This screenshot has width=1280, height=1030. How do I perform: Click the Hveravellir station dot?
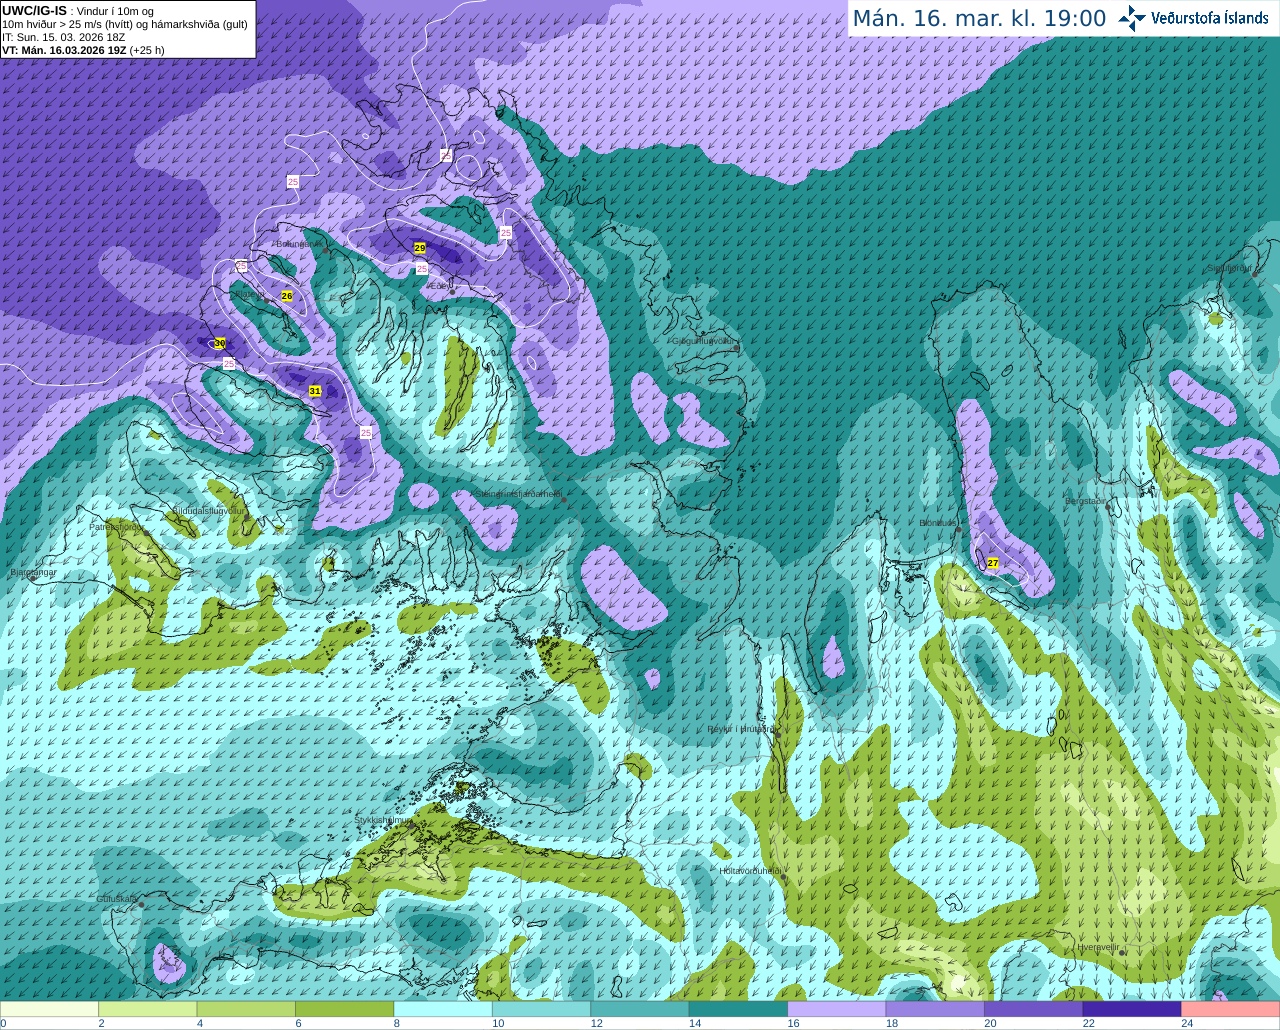click(1123, 953)
